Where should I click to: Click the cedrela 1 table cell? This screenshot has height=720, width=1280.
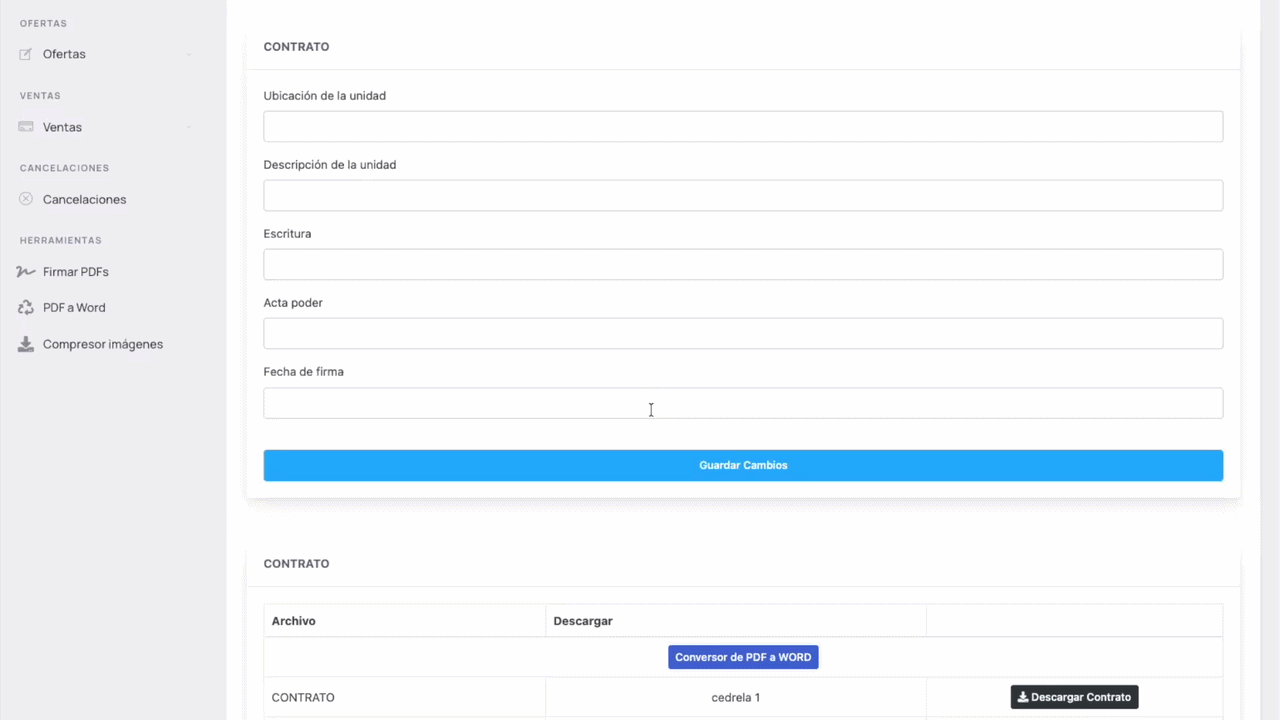pos(735,697)
